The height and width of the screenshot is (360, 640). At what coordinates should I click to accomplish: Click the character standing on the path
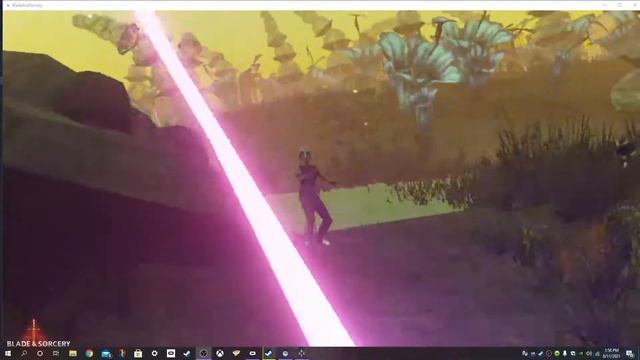[315, 197]
